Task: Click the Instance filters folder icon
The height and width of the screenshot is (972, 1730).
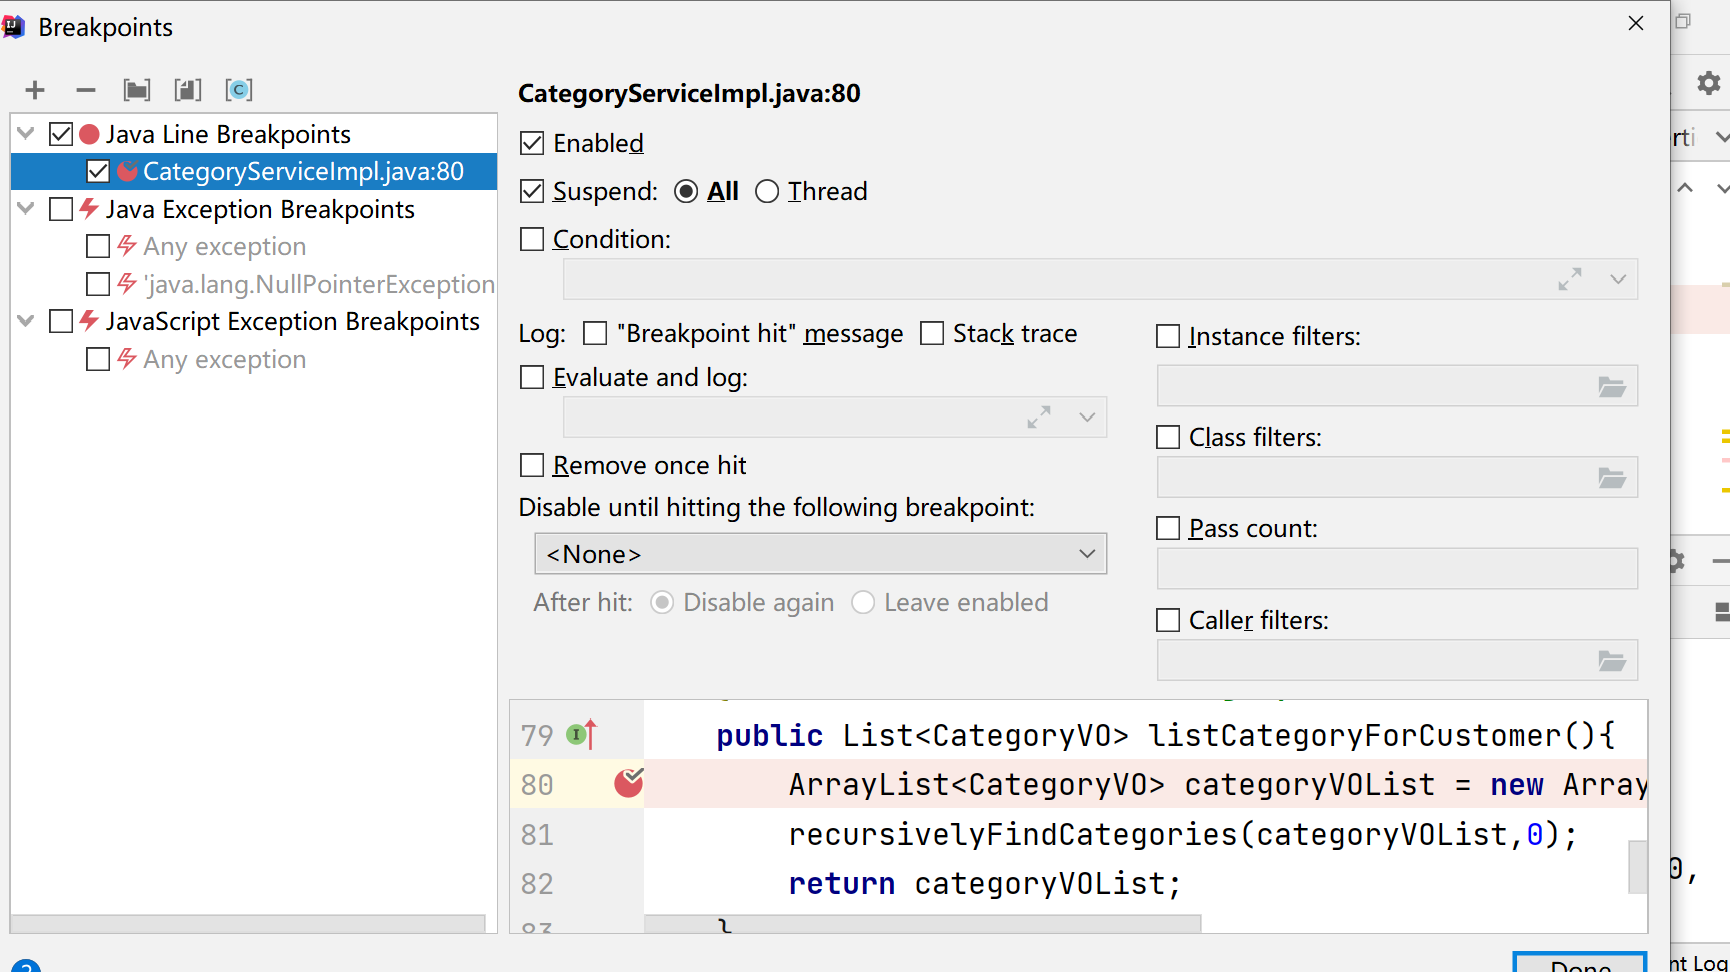Action: [1611, 386]
